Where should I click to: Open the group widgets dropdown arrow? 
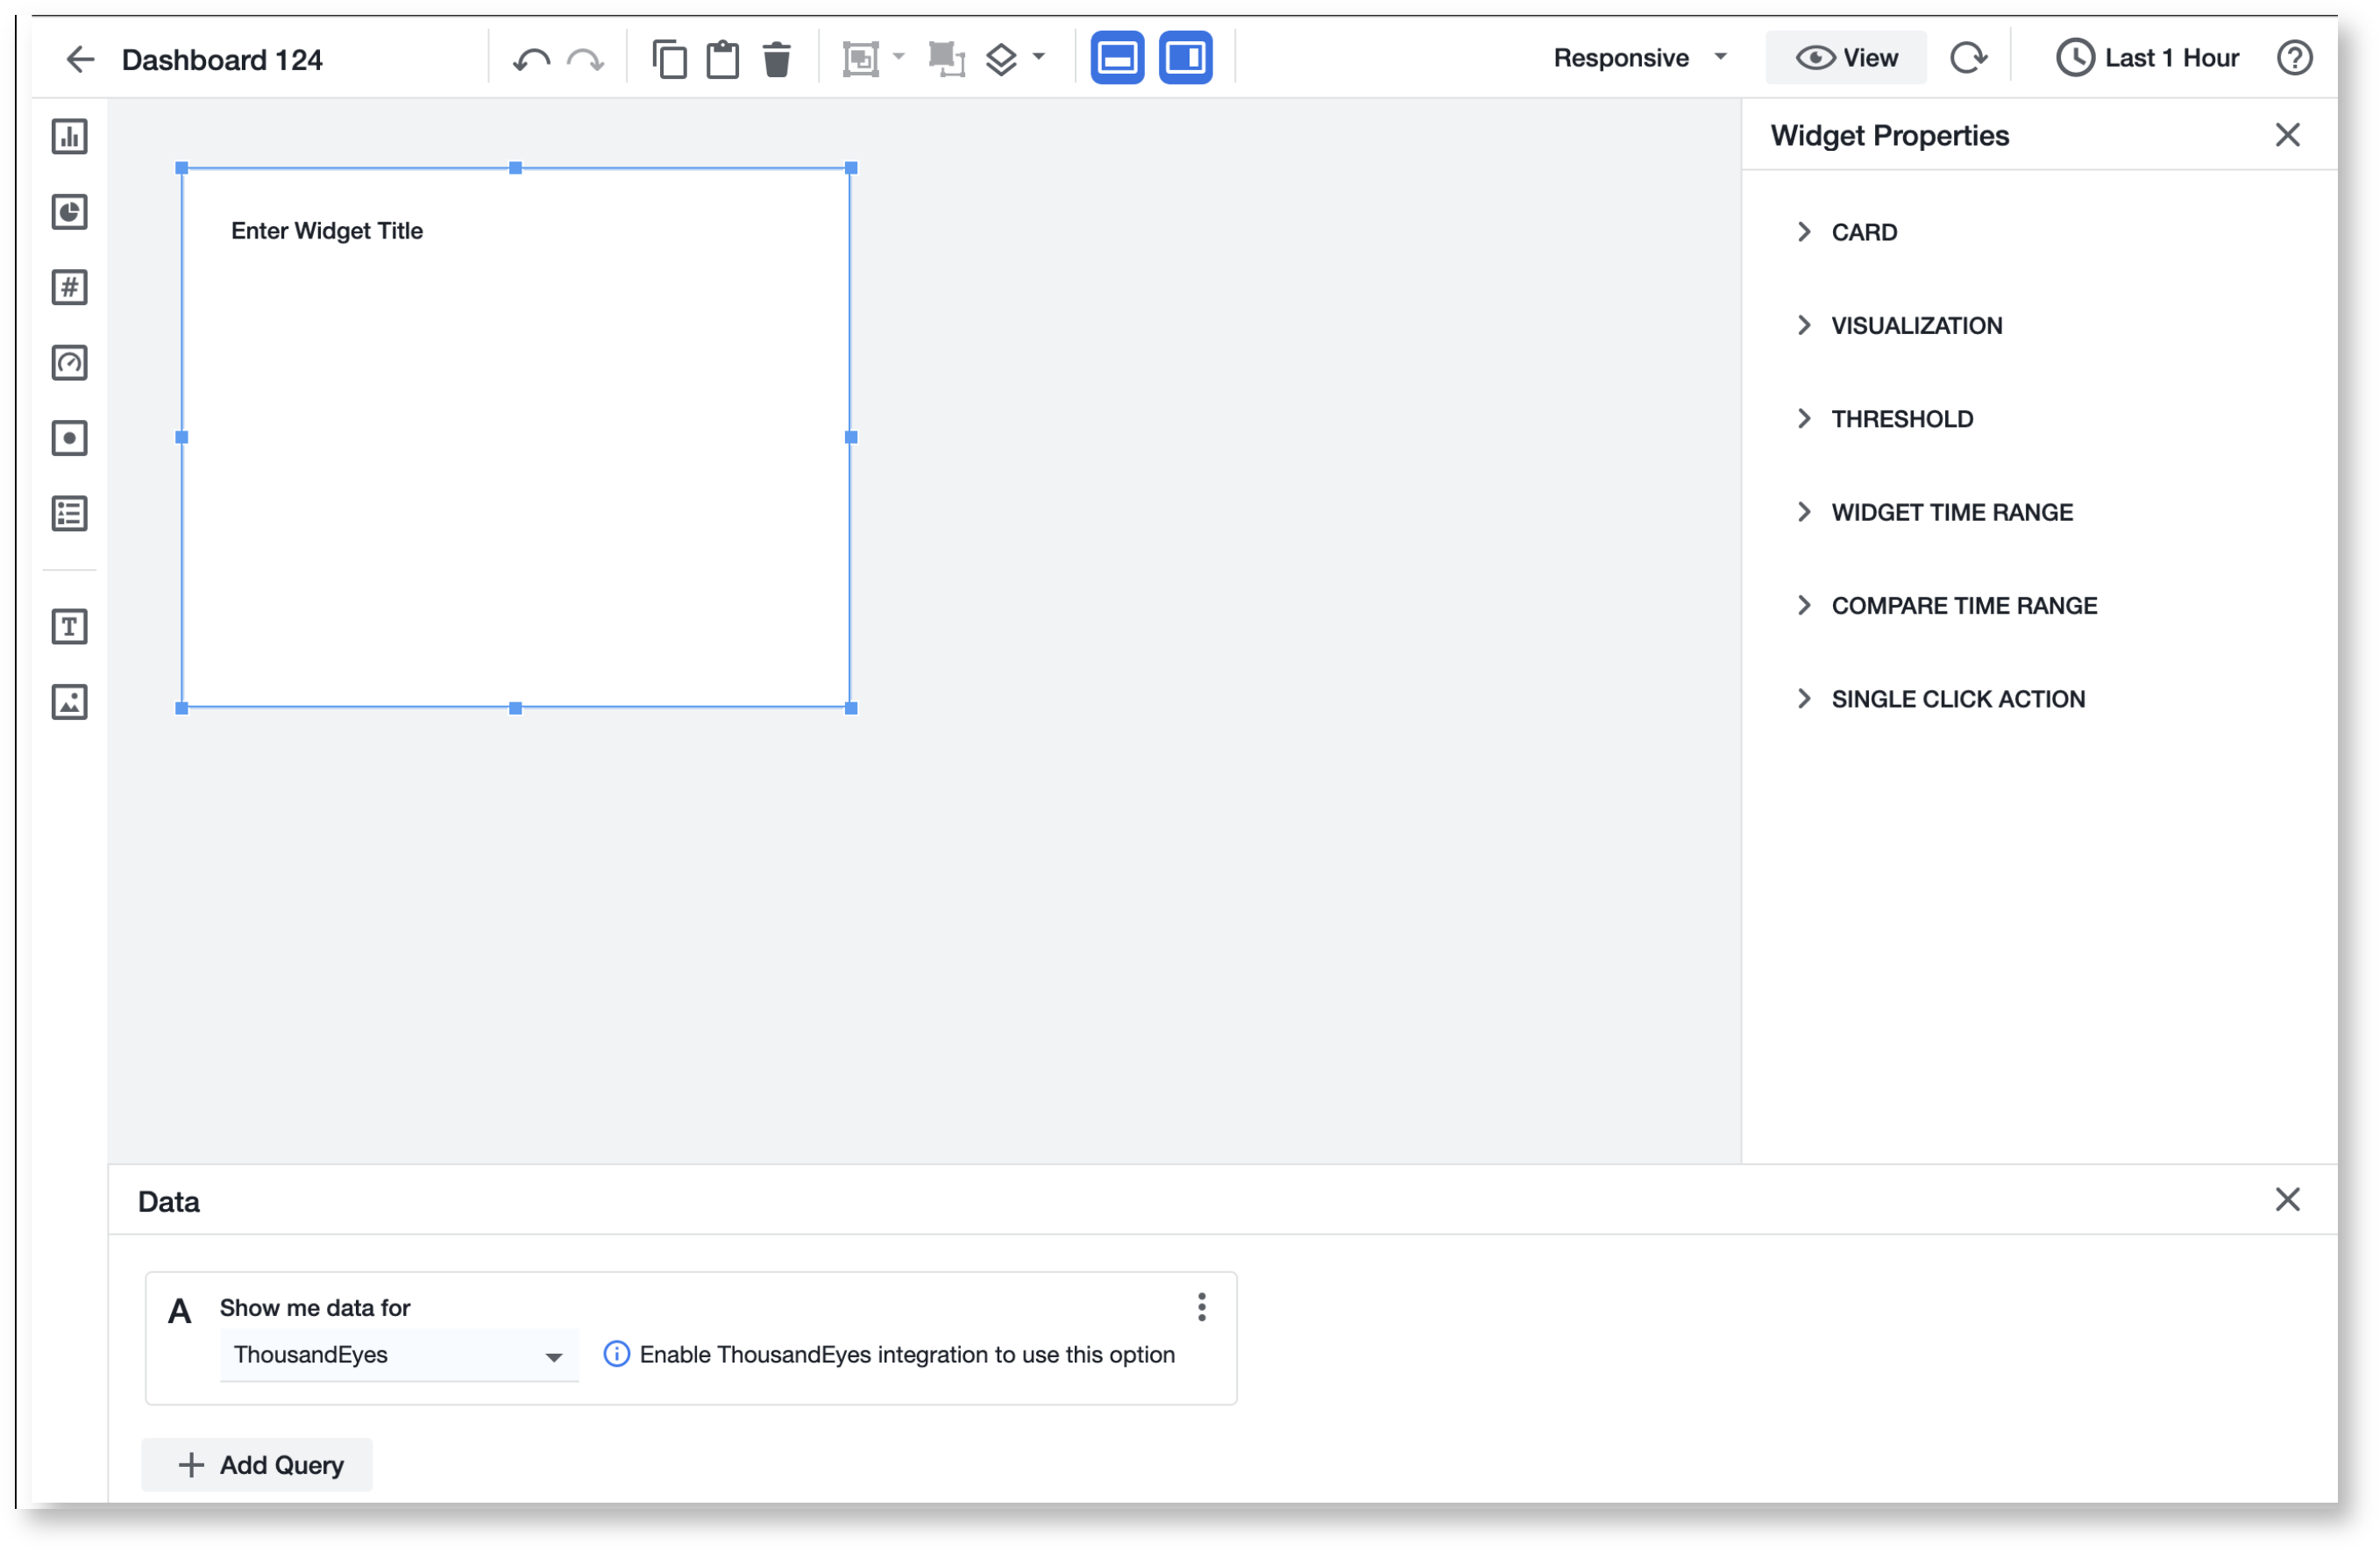pos(898,56)
